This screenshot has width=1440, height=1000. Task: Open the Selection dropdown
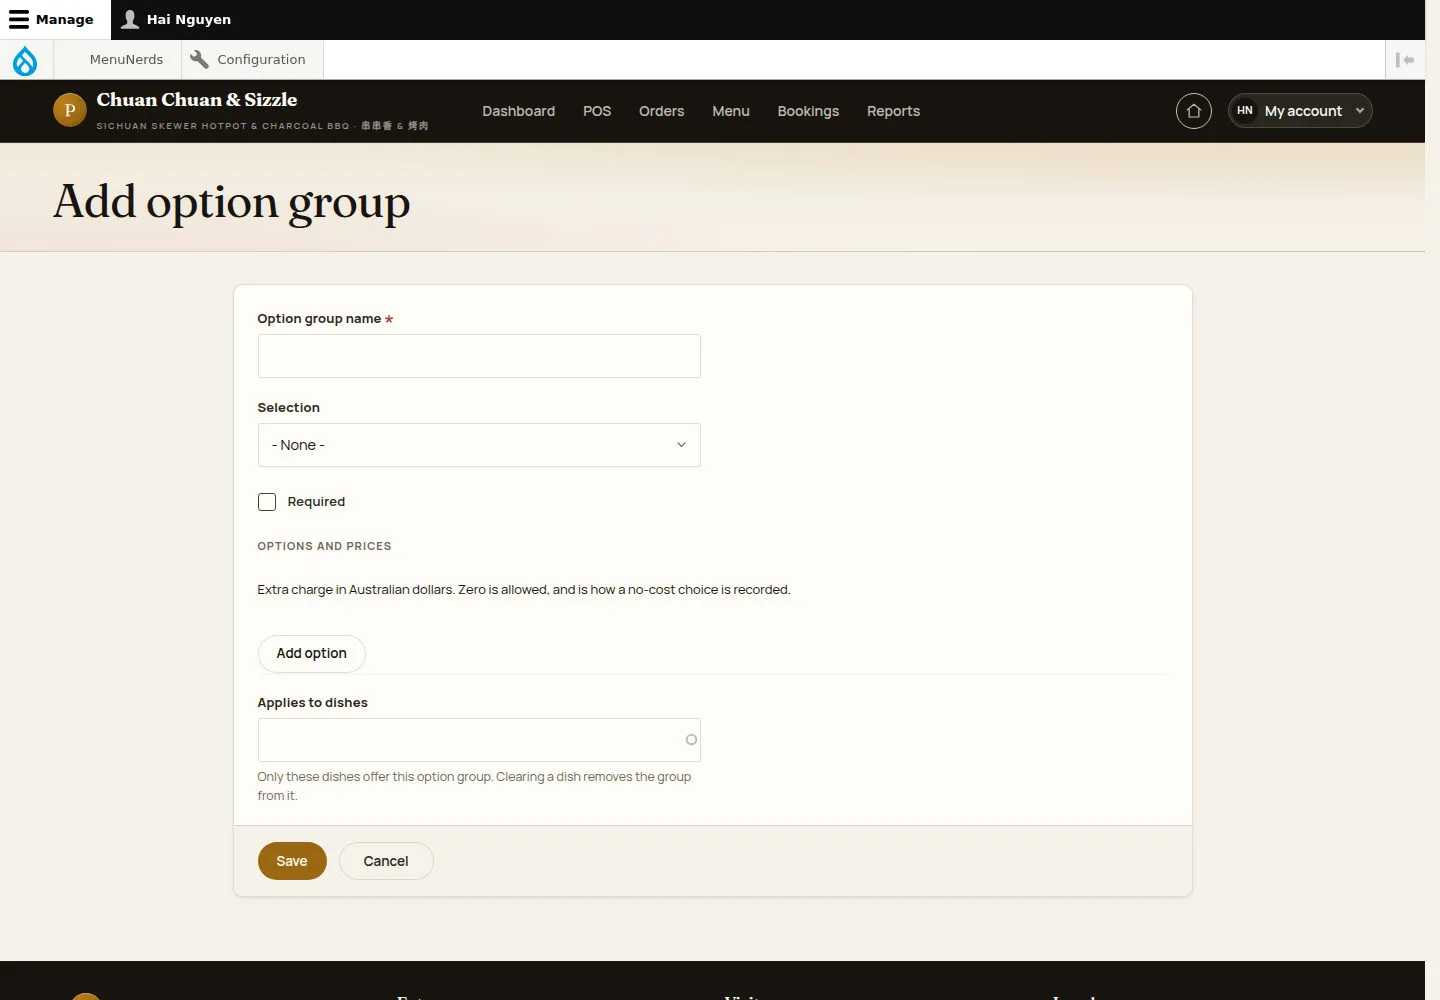479,445
